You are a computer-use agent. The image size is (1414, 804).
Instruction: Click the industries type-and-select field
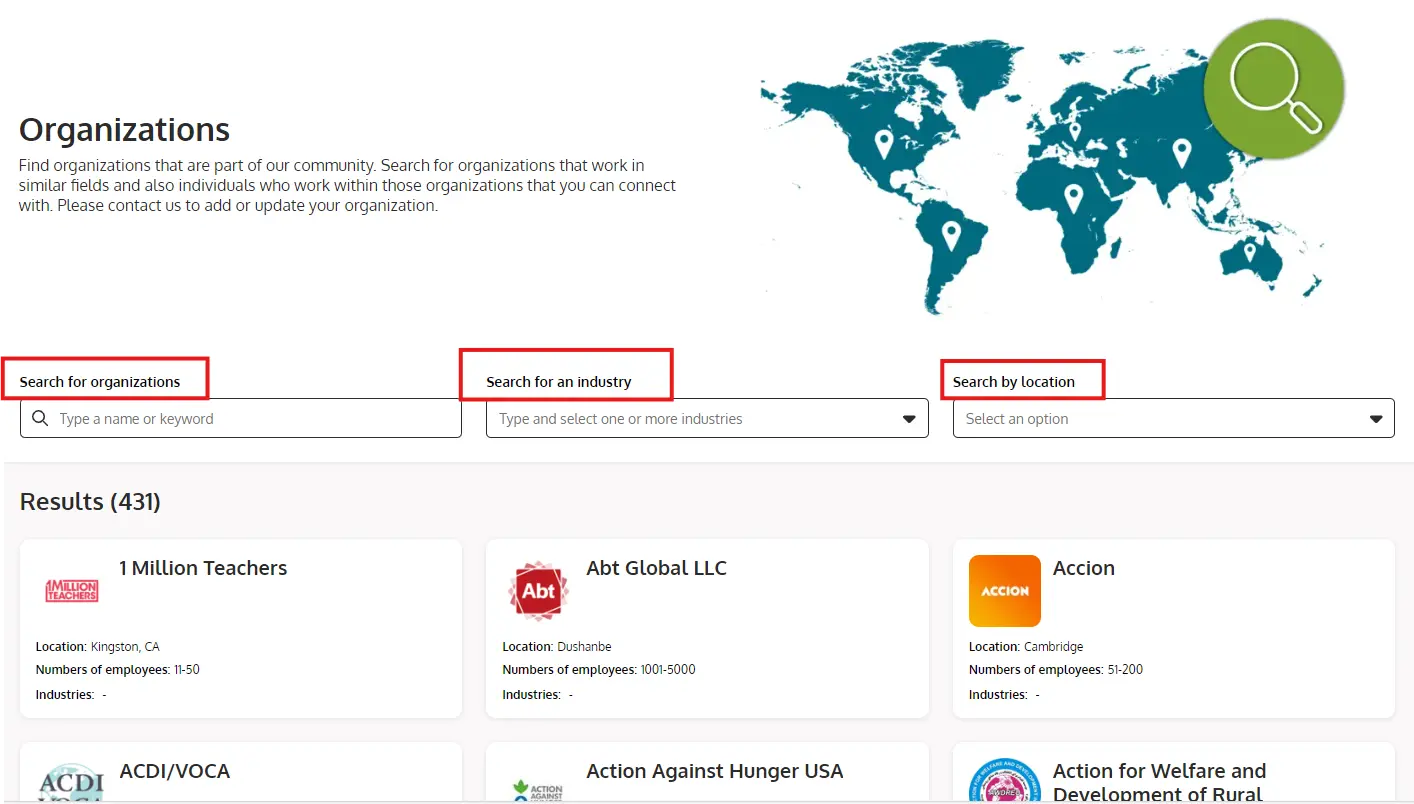pos(690,419)
